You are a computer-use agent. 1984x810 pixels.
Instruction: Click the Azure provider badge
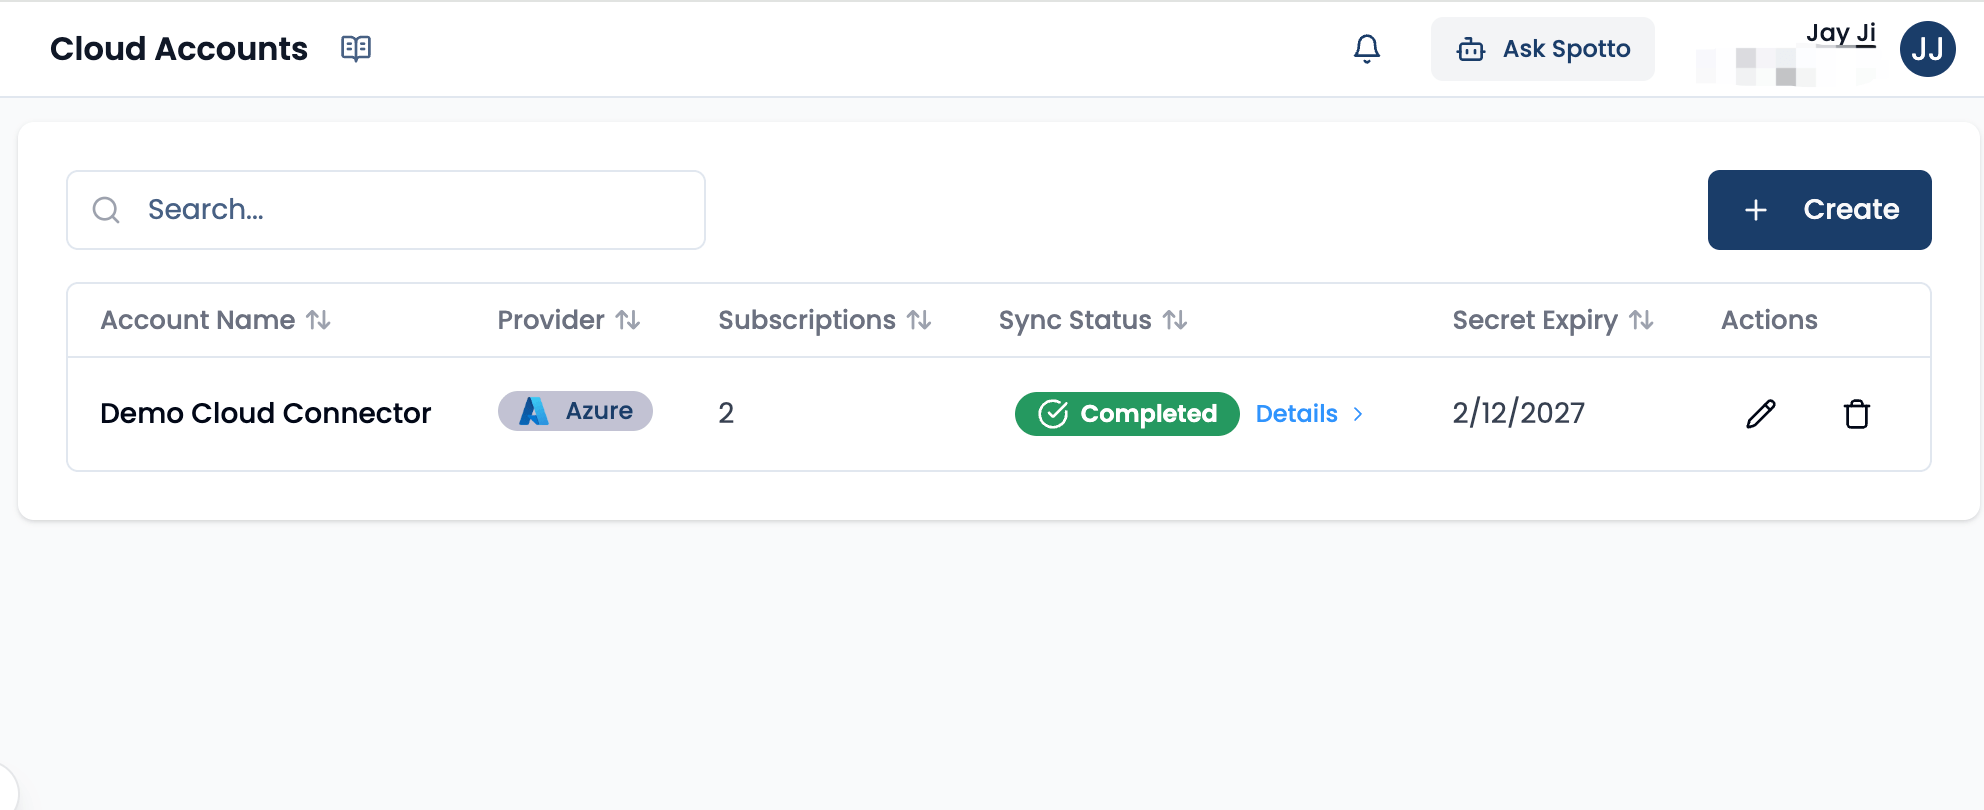(575, 411)
